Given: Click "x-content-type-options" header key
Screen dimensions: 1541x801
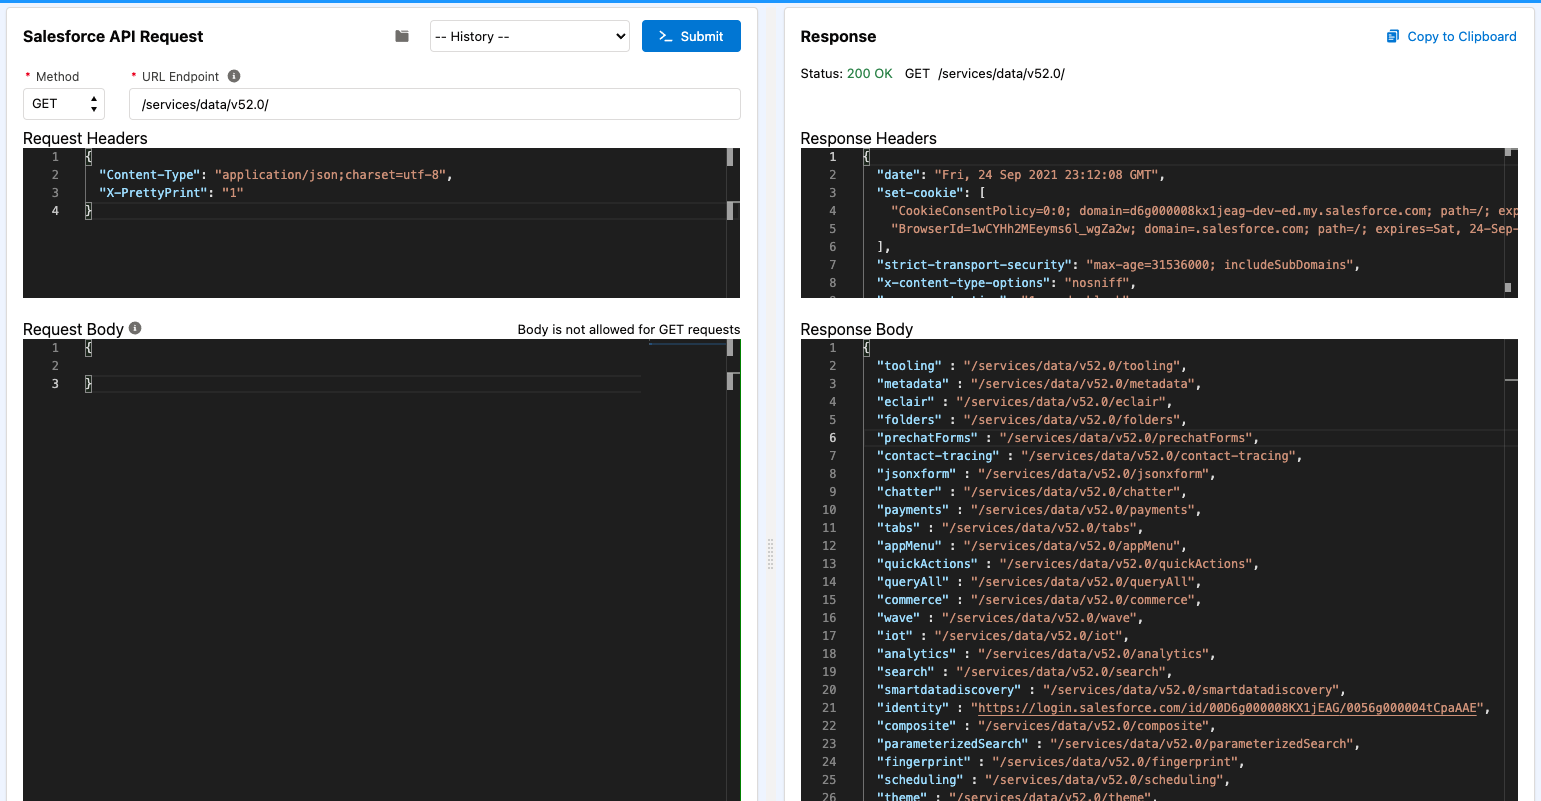Looking at the screenshot, I should [963, 283].
